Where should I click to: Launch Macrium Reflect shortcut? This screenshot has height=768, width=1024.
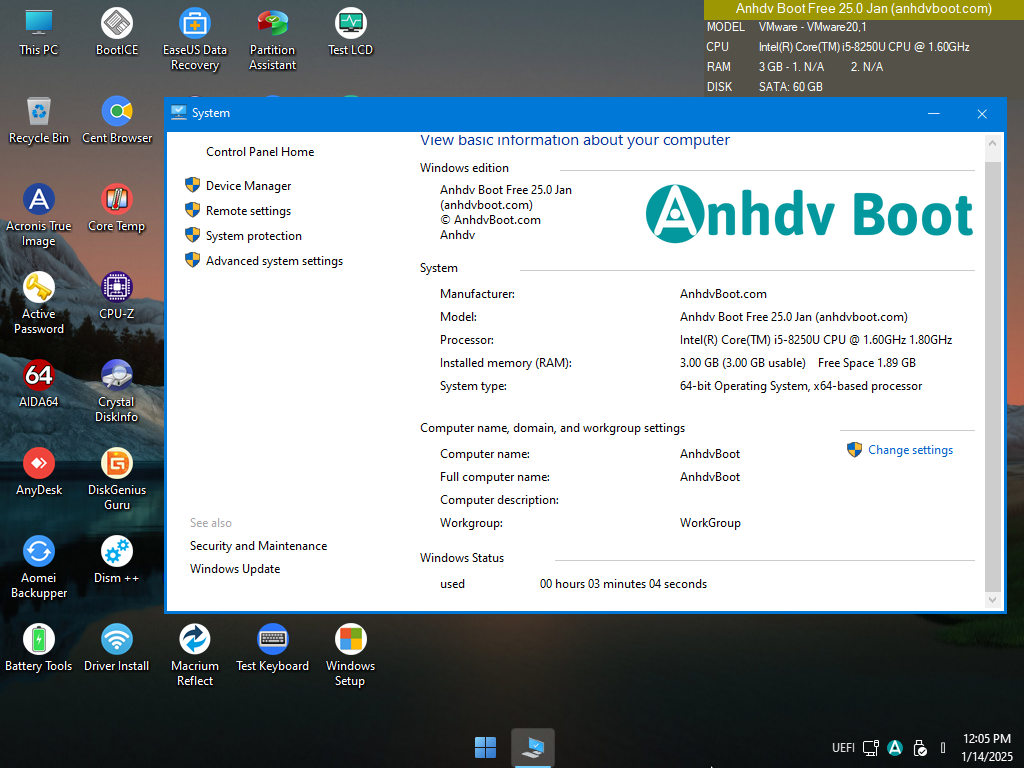click(x=195, y=640)
